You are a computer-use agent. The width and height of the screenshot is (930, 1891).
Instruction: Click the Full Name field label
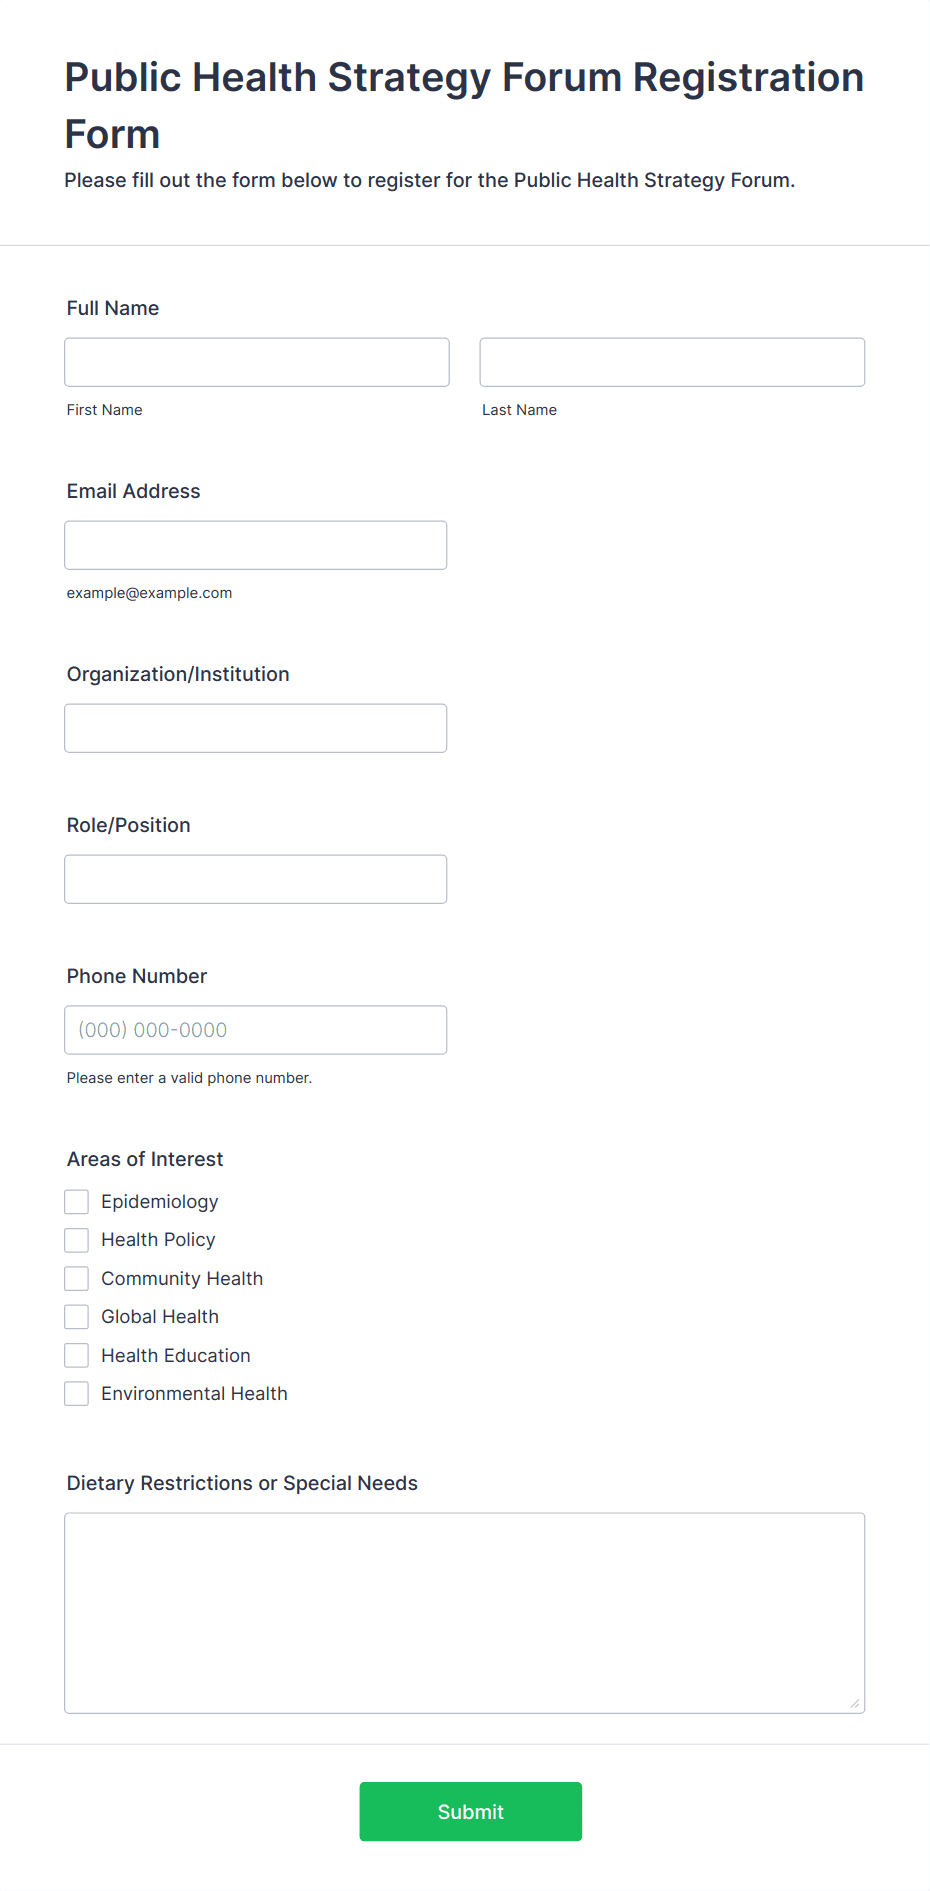click(113, 308)
